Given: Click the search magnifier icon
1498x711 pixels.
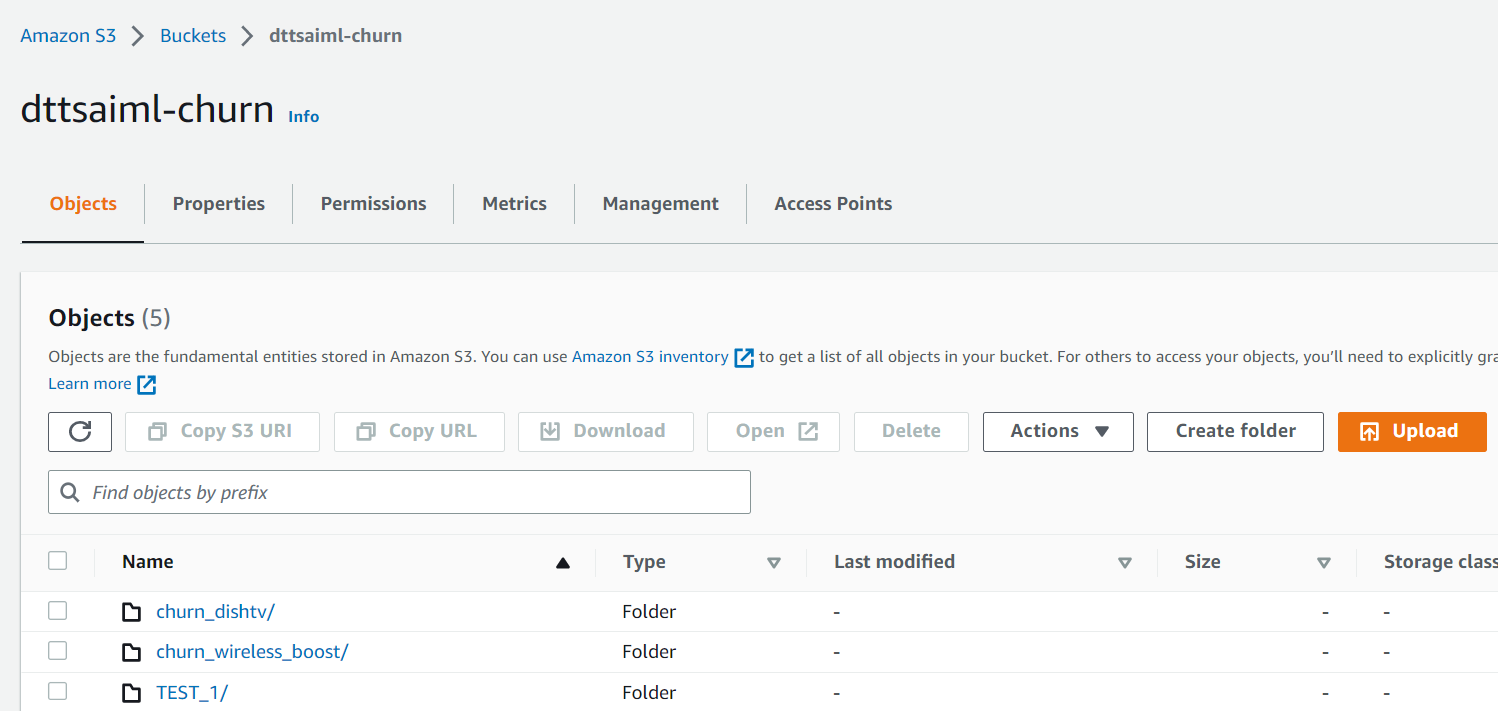Looking at the screenshot, I should coord(69,492).
